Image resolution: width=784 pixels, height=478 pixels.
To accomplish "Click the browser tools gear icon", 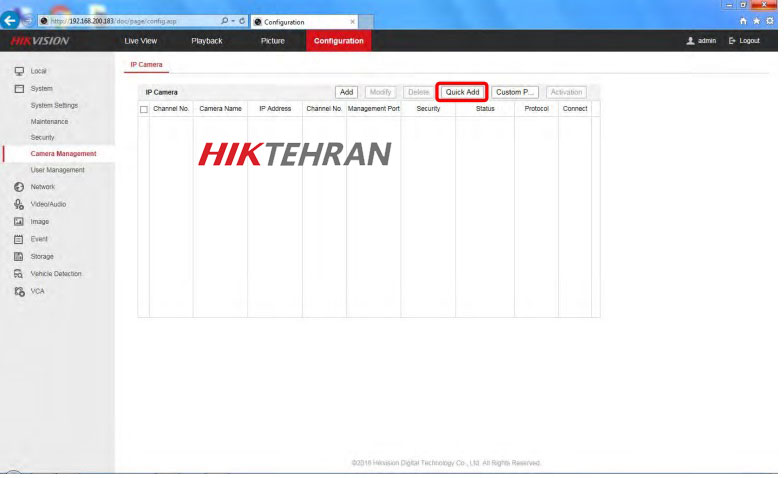I will tap(770, 21).
